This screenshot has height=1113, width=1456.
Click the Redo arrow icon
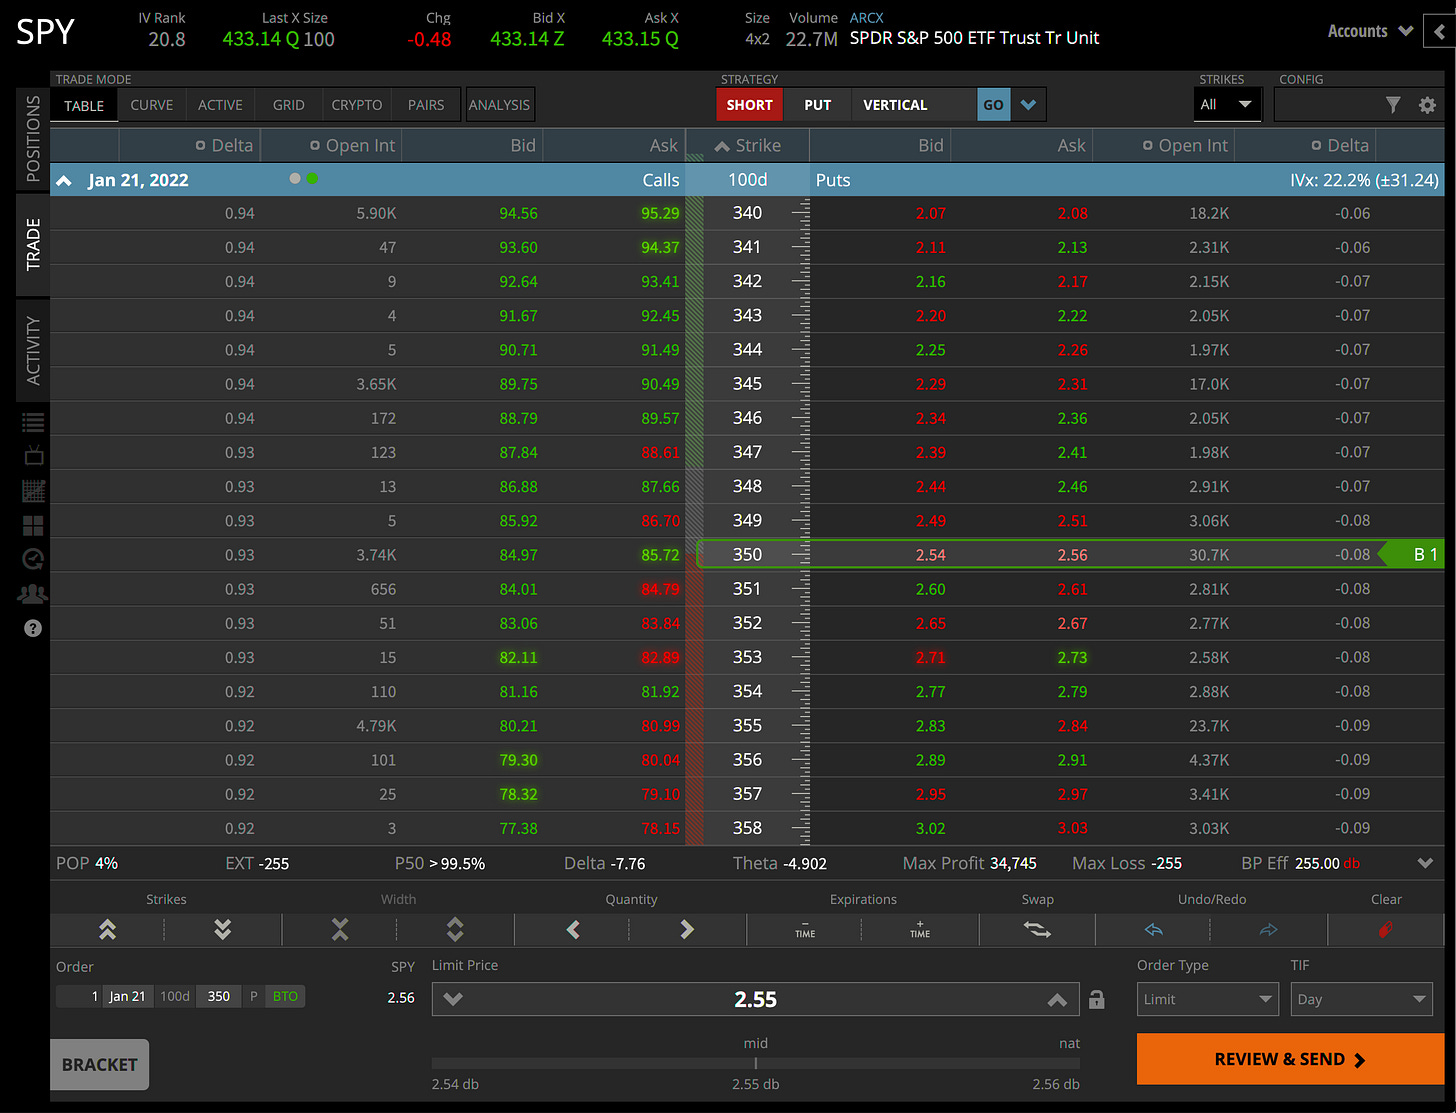[1269, 930]
